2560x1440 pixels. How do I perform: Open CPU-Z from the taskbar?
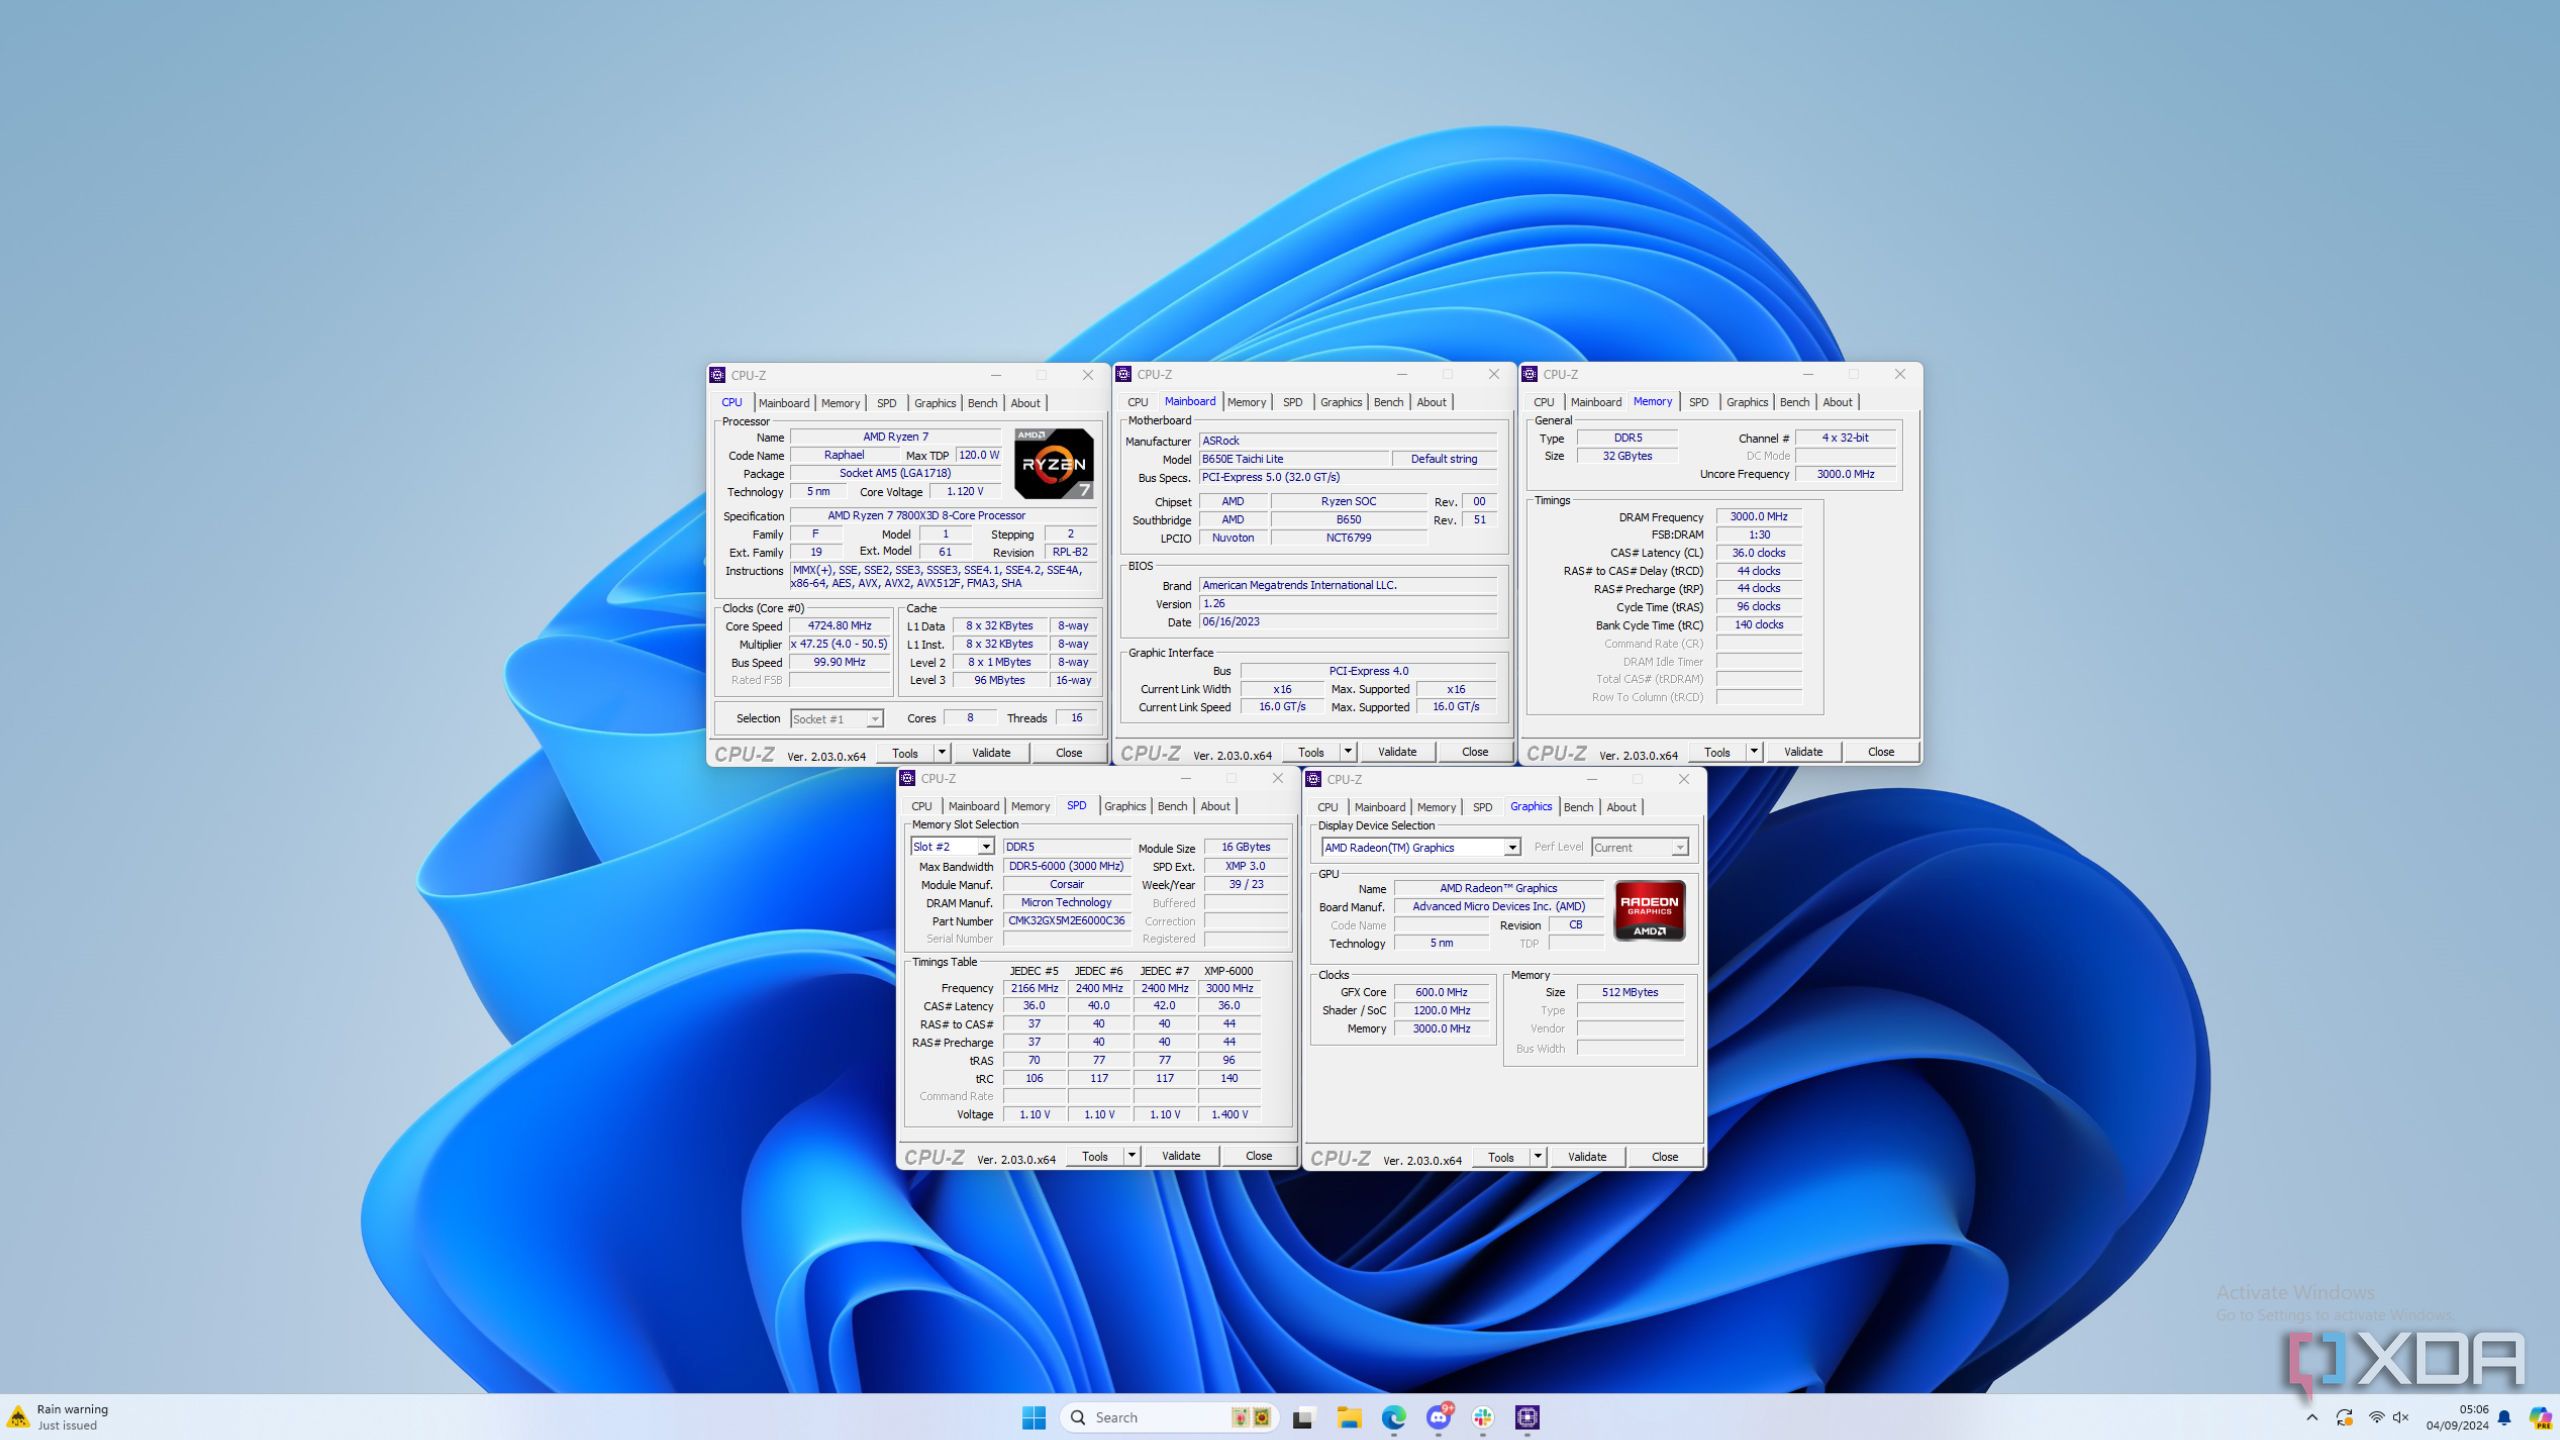pos(1527,1417)
